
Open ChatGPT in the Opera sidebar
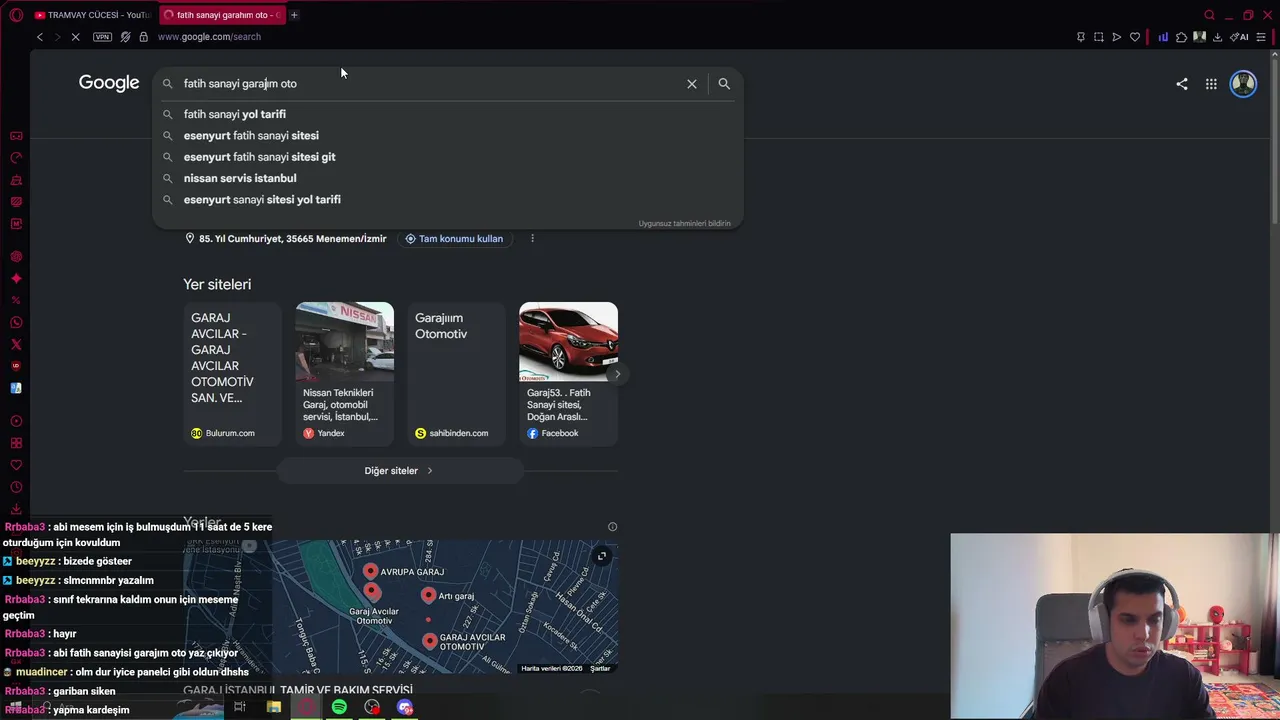coord(16,257)
